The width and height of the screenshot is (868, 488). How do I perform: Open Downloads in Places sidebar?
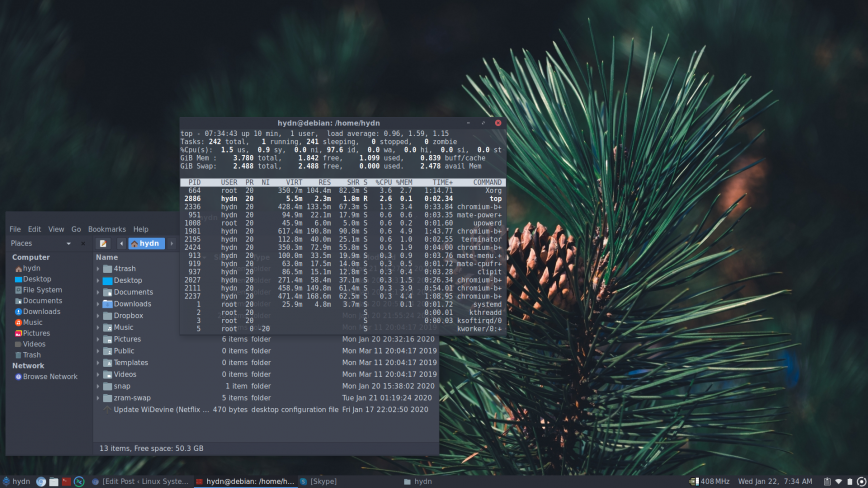(38, 312)
